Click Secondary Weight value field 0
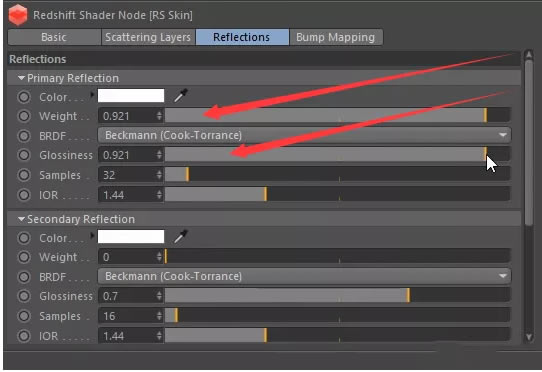542x372 pixels. click(x=127, y=257)
